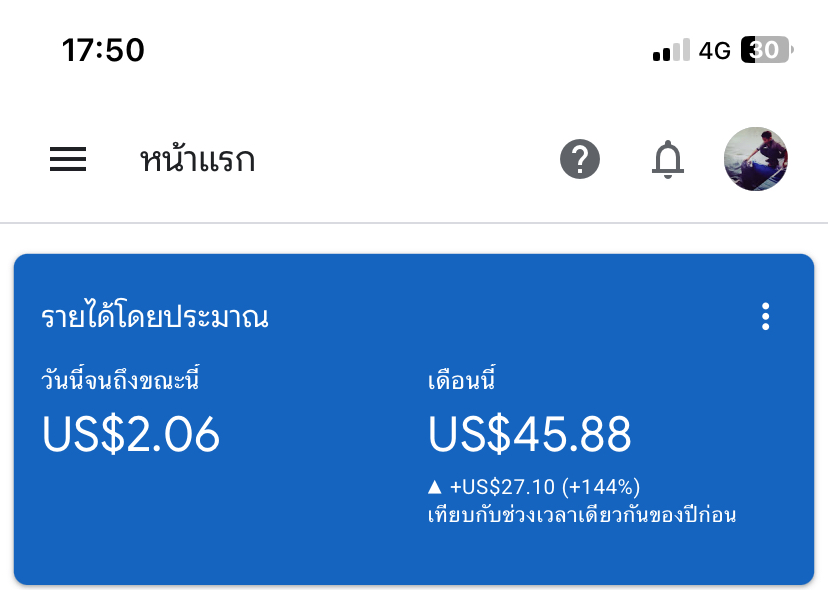Open the hamburger navigation menu
The image size is (828, 590).
[68, 159]
